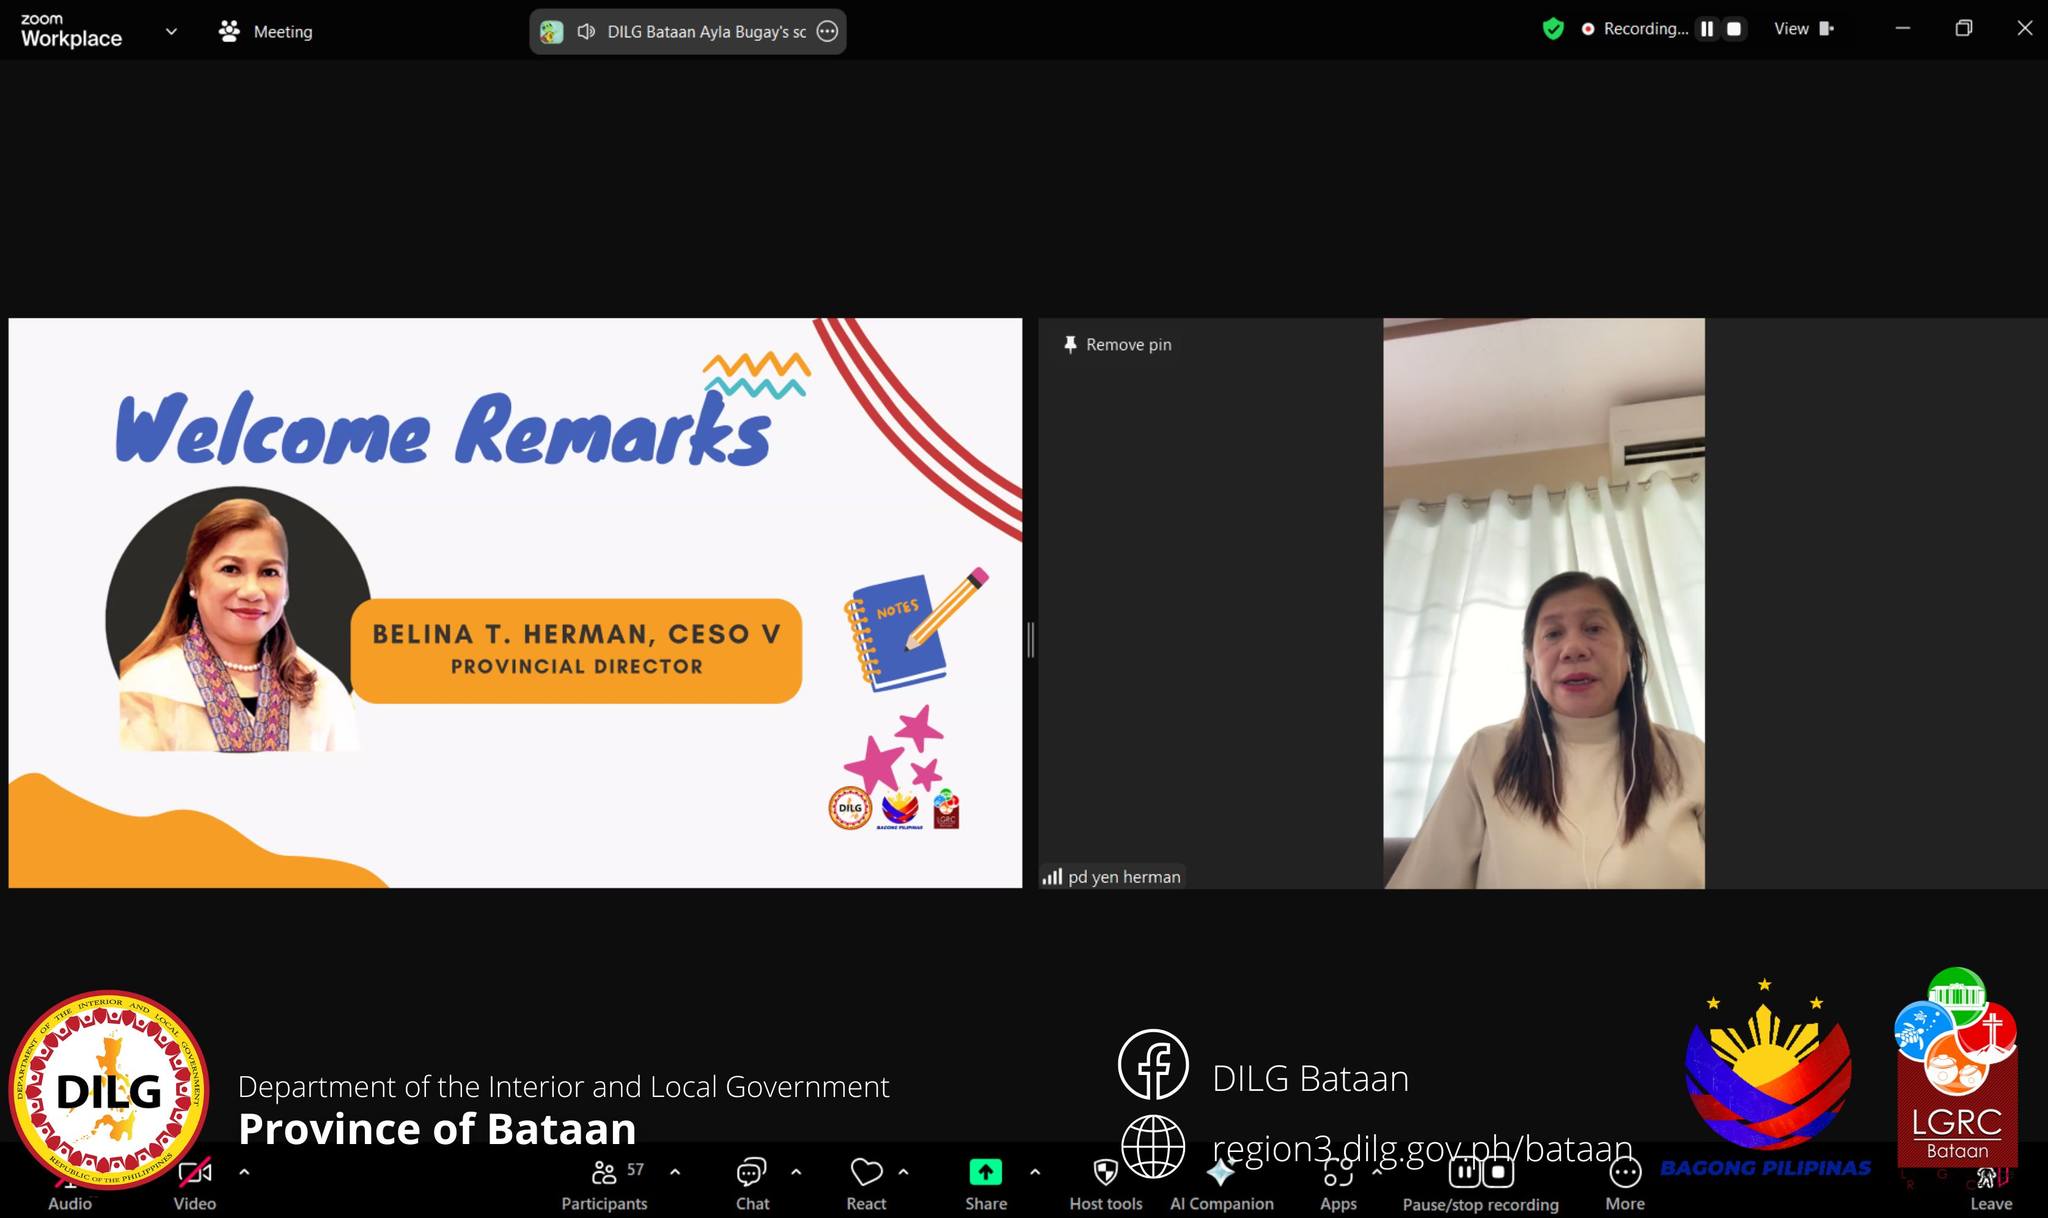Viewport: 2048px width, 1218px height.
Task: Click the pd yen herman name label
Action: click(1124, 877)
